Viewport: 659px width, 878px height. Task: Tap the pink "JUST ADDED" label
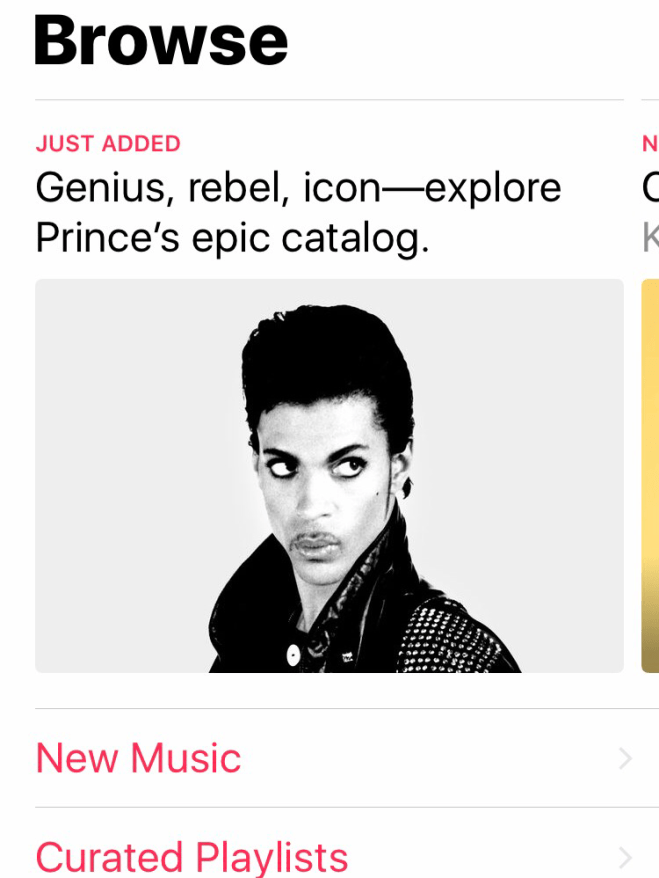tap(108, 144)
